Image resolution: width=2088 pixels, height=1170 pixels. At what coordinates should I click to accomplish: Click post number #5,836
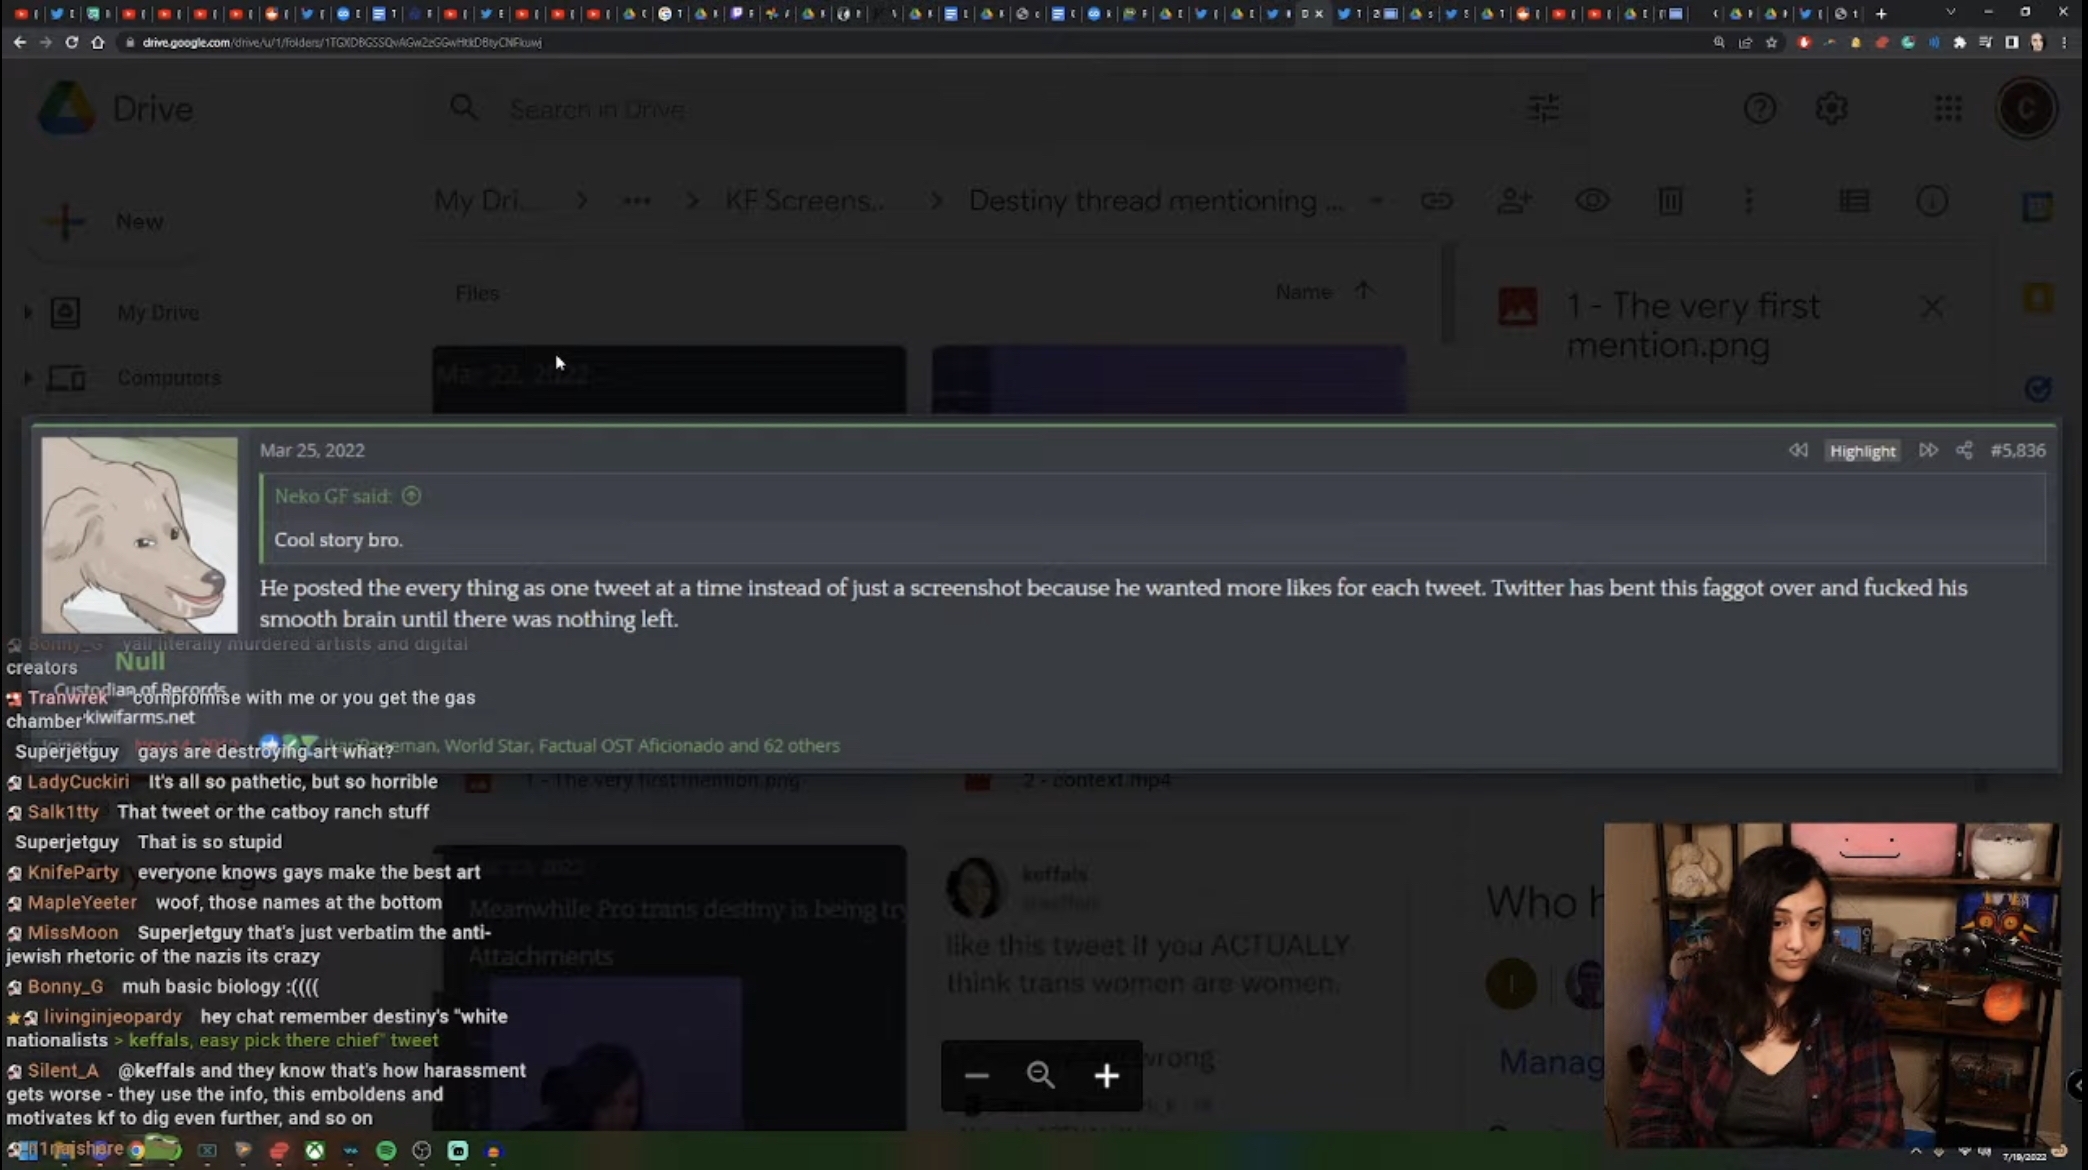(x=2017, y=450)
